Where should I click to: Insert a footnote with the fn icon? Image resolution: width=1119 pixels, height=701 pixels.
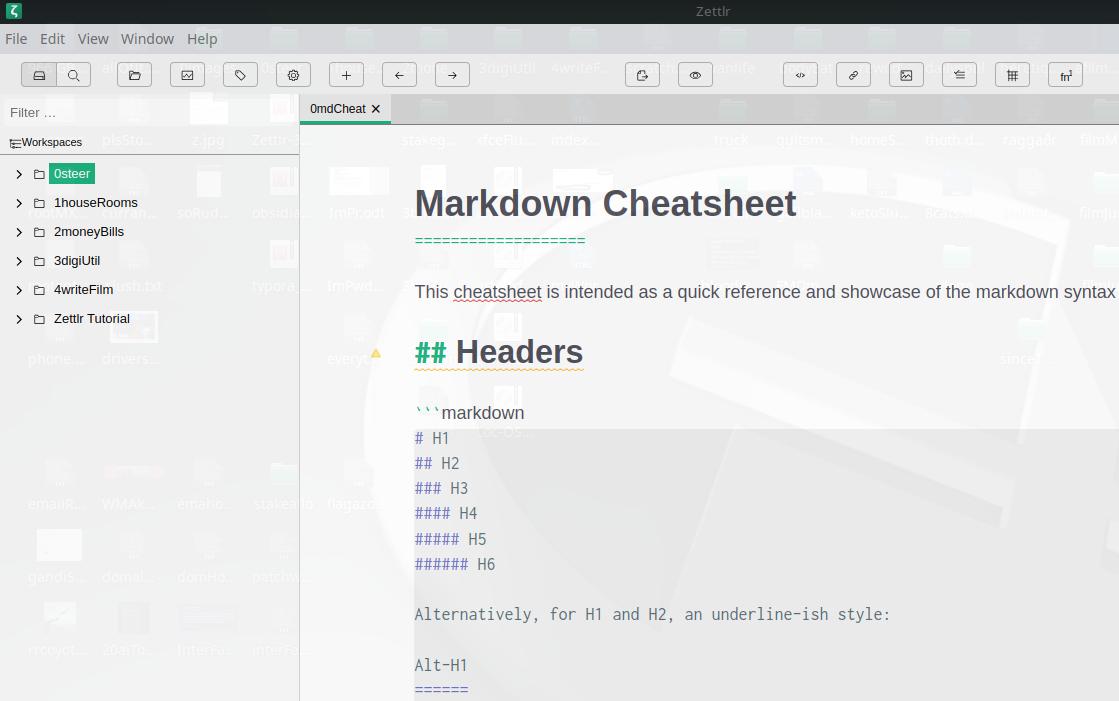click(x=1065, y=75)
